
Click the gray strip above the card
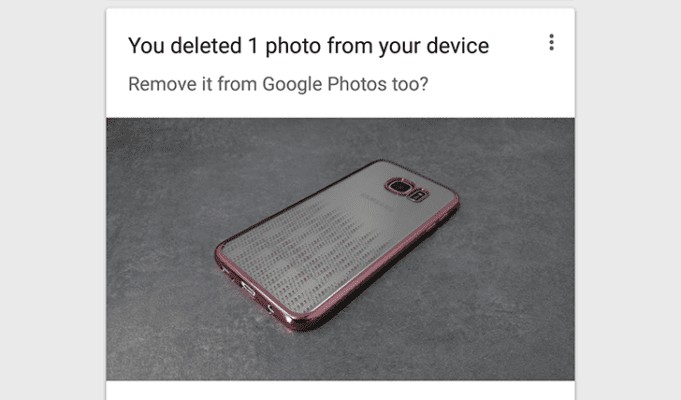coord(340,3)
